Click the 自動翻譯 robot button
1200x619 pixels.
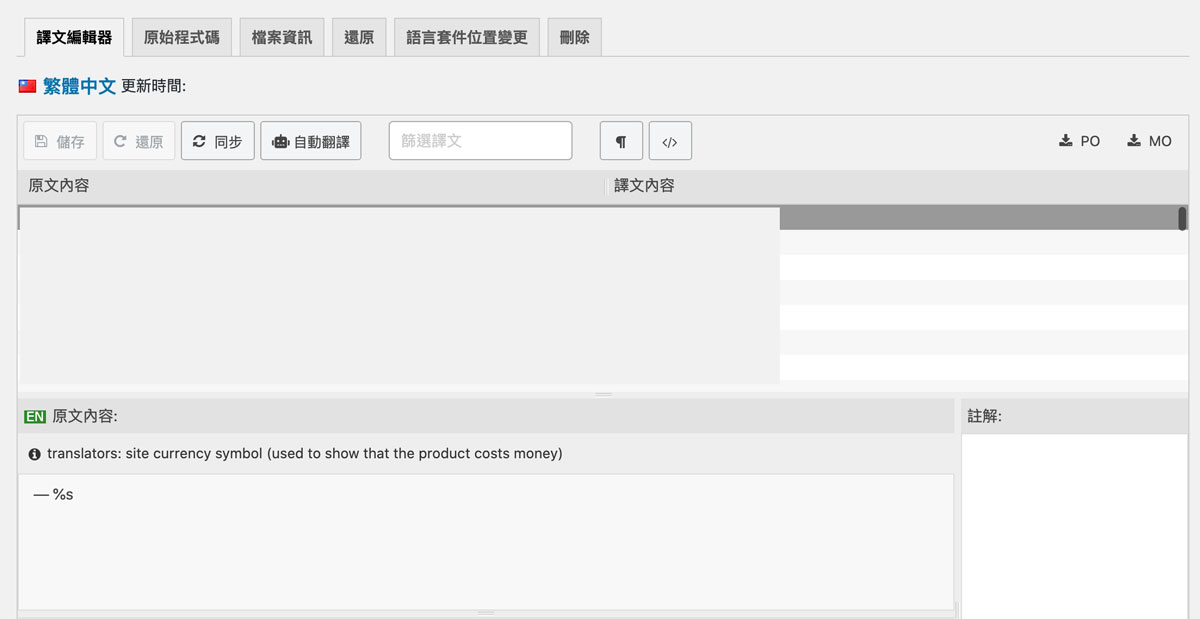coord(311,141)
